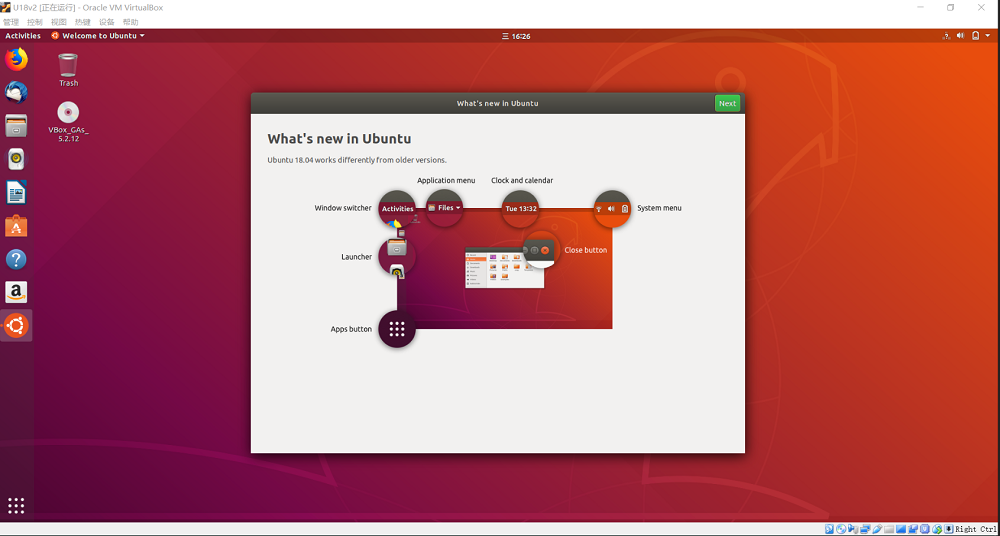Open the 管理 menu in VirtualBox
Image resolution: width=1000 pixels, height=536 pixels.
[x=11, y=22]
